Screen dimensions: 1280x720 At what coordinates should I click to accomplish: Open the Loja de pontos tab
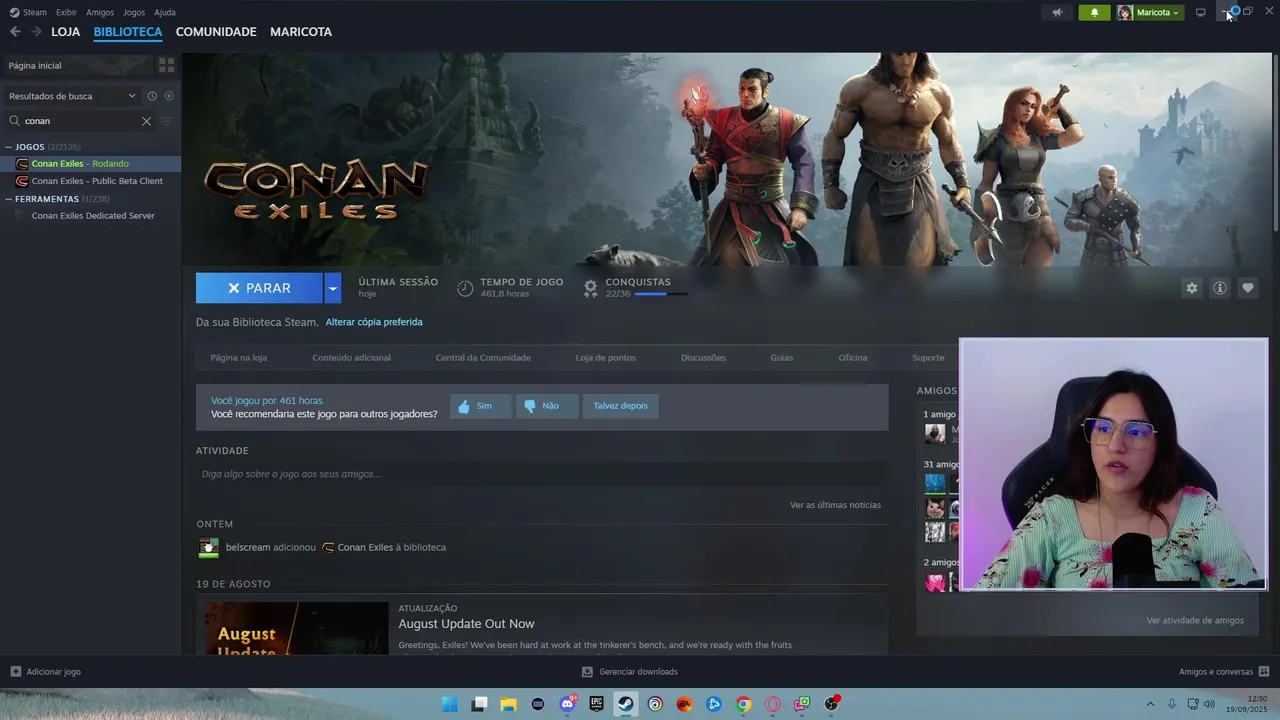tap(606, 358)
